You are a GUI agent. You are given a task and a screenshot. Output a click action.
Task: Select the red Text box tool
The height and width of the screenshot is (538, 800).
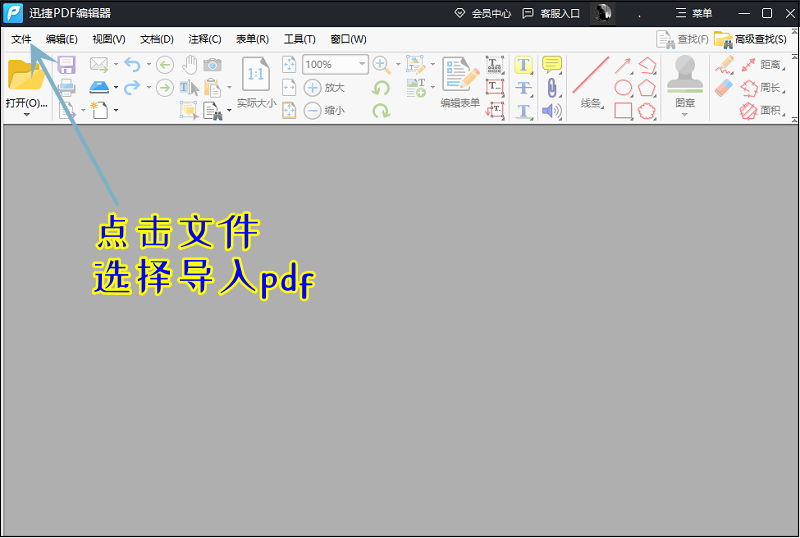tap(494, 87)
